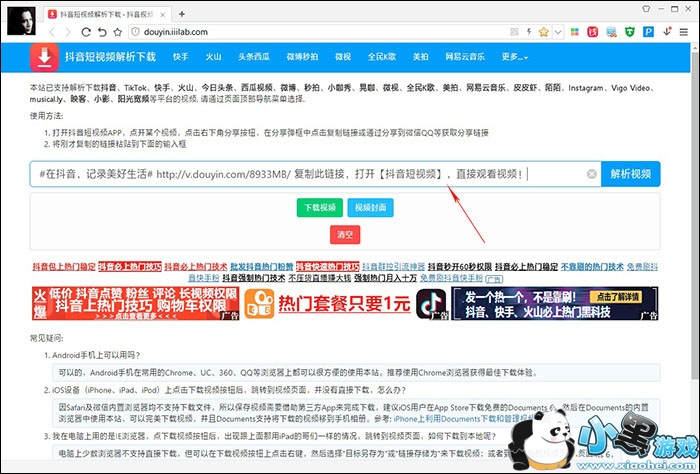Open the 全民K歌 nav item

click(x=382, y=57)
